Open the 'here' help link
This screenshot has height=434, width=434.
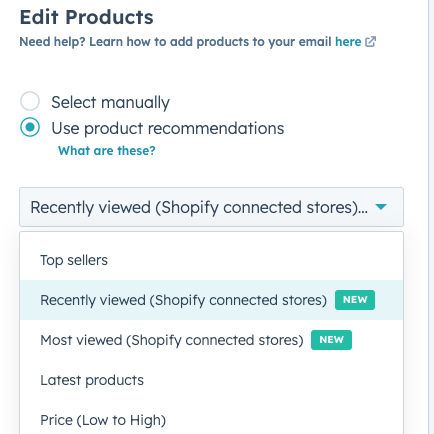tap(348, 42)
